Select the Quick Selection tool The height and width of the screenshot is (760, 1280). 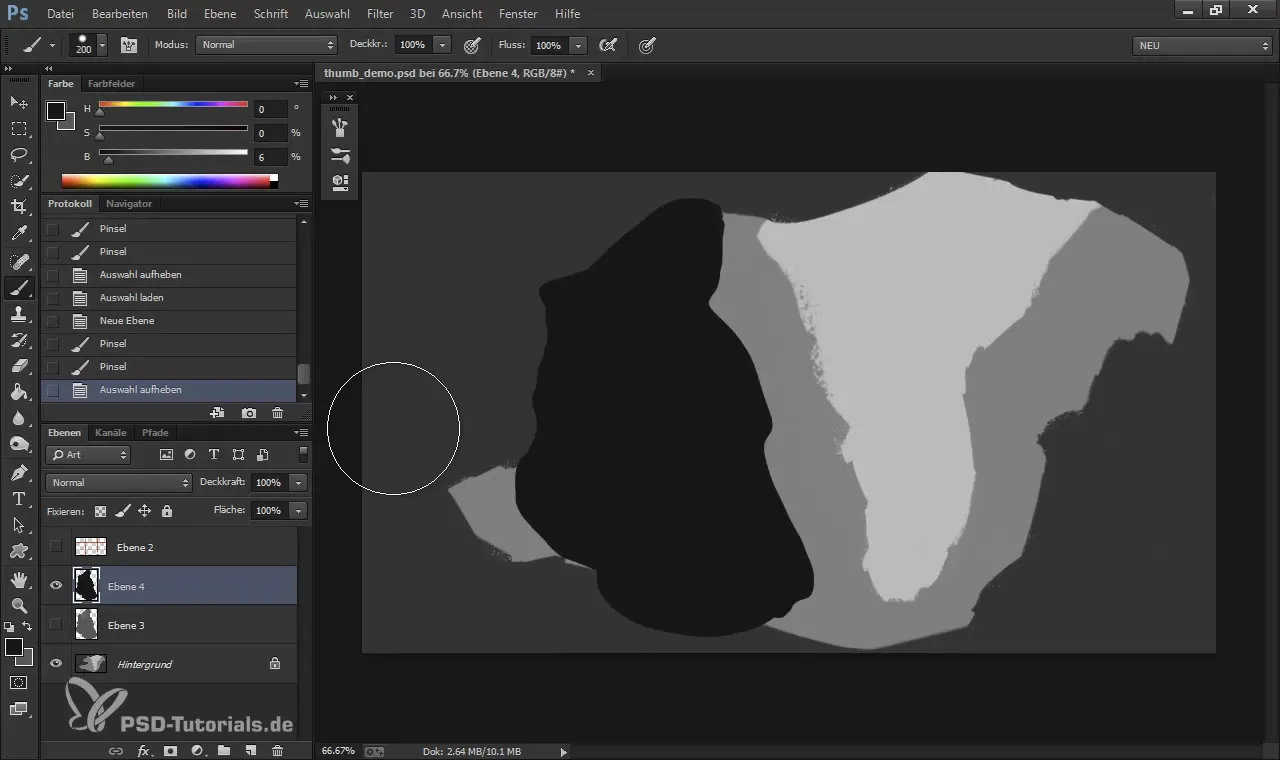[x=19, y=180]
